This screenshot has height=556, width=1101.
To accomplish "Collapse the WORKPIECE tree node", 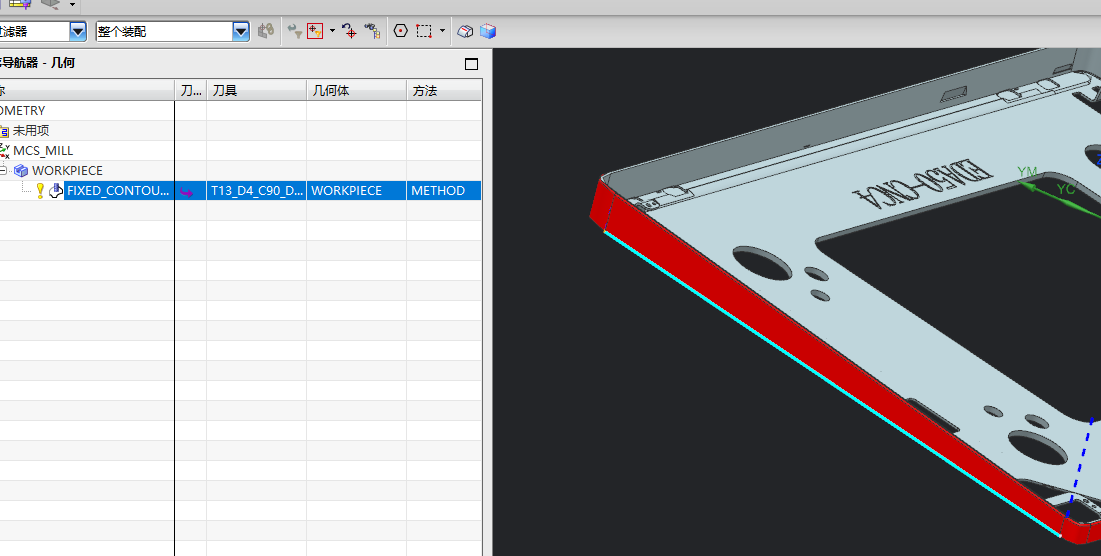I will [3, 171].
